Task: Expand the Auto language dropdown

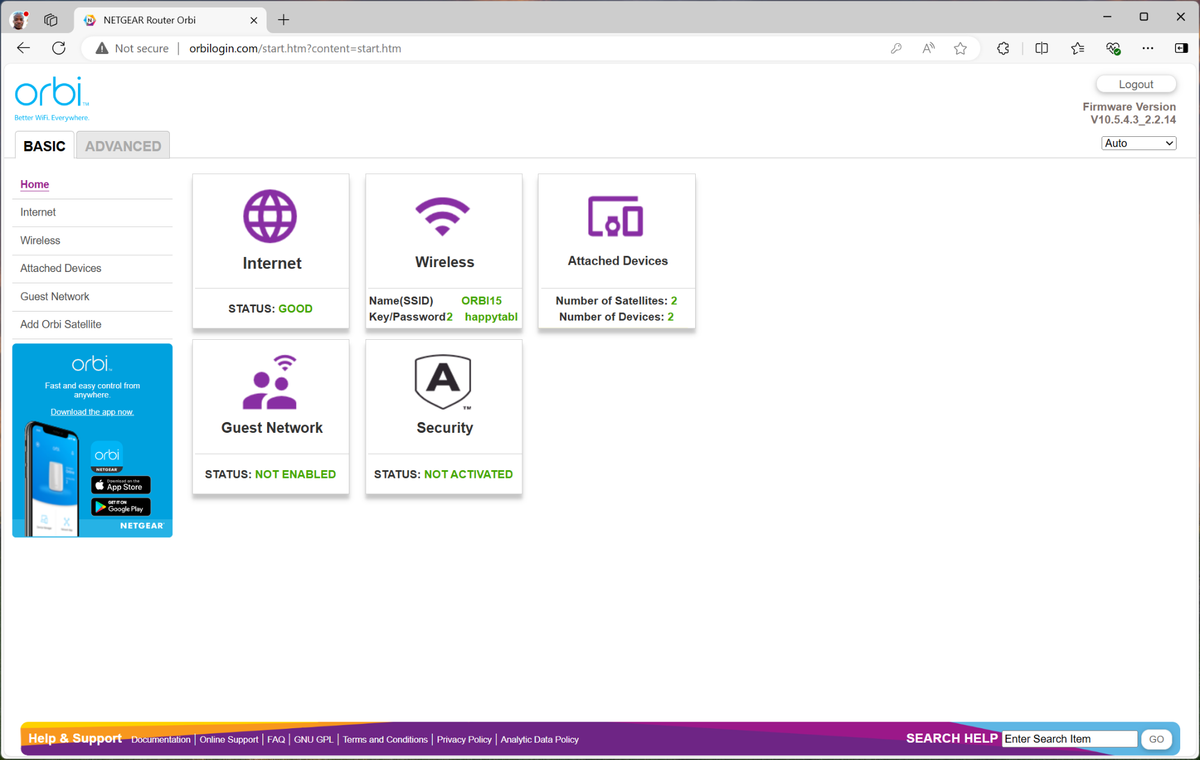Action: (1139, 143)
